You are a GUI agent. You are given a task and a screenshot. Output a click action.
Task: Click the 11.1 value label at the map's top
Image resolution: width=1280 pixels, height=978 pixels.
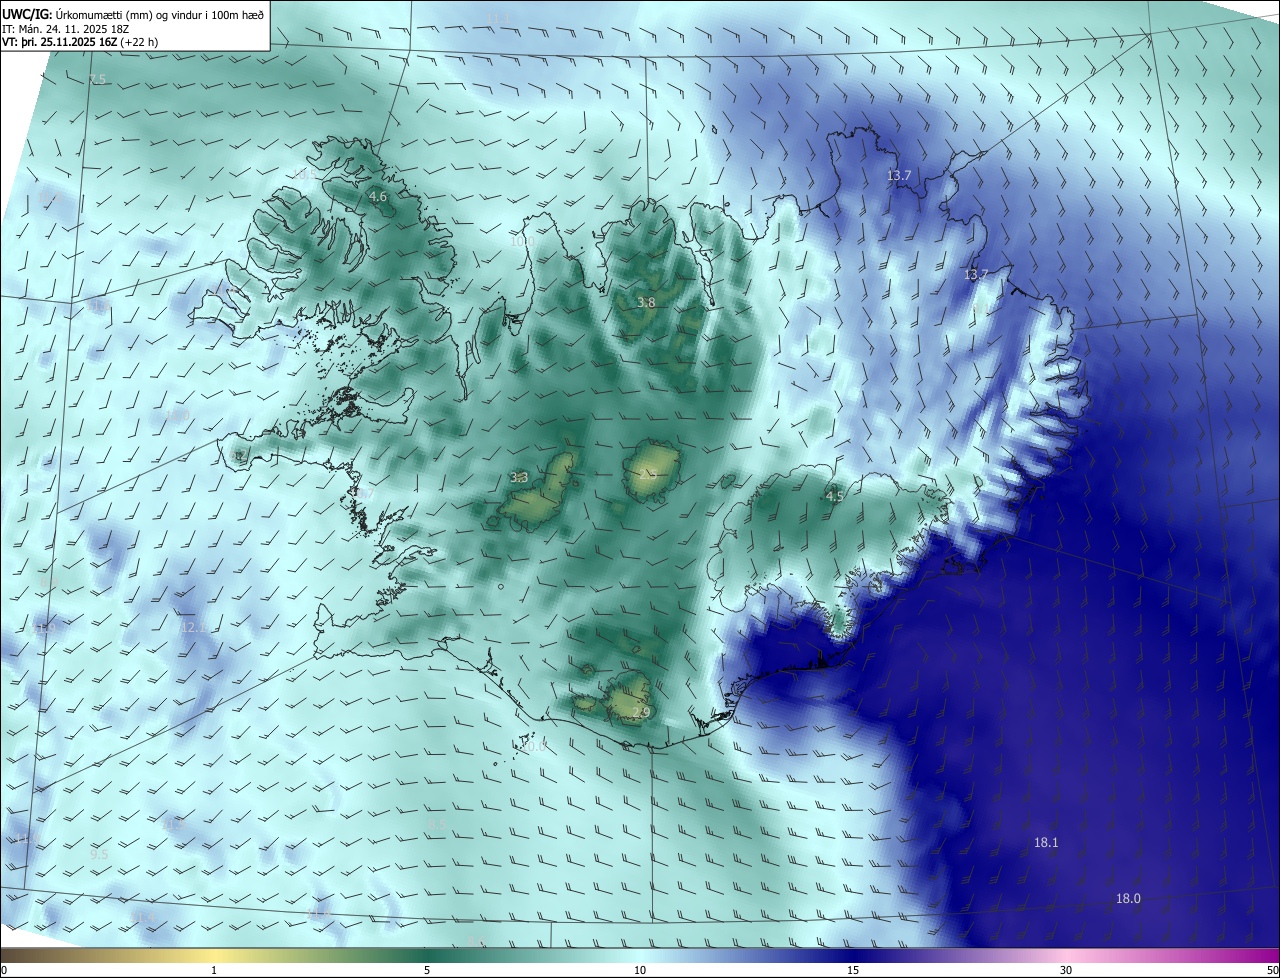[x=499, y=18]
